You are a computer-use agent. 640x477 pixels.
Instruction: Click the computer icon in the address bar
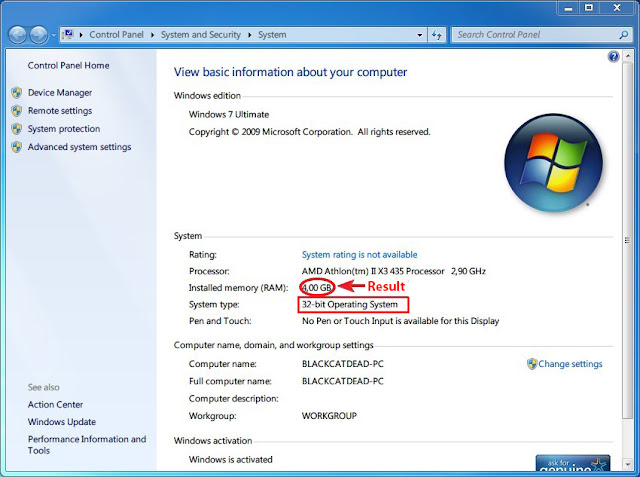(68, 35)
